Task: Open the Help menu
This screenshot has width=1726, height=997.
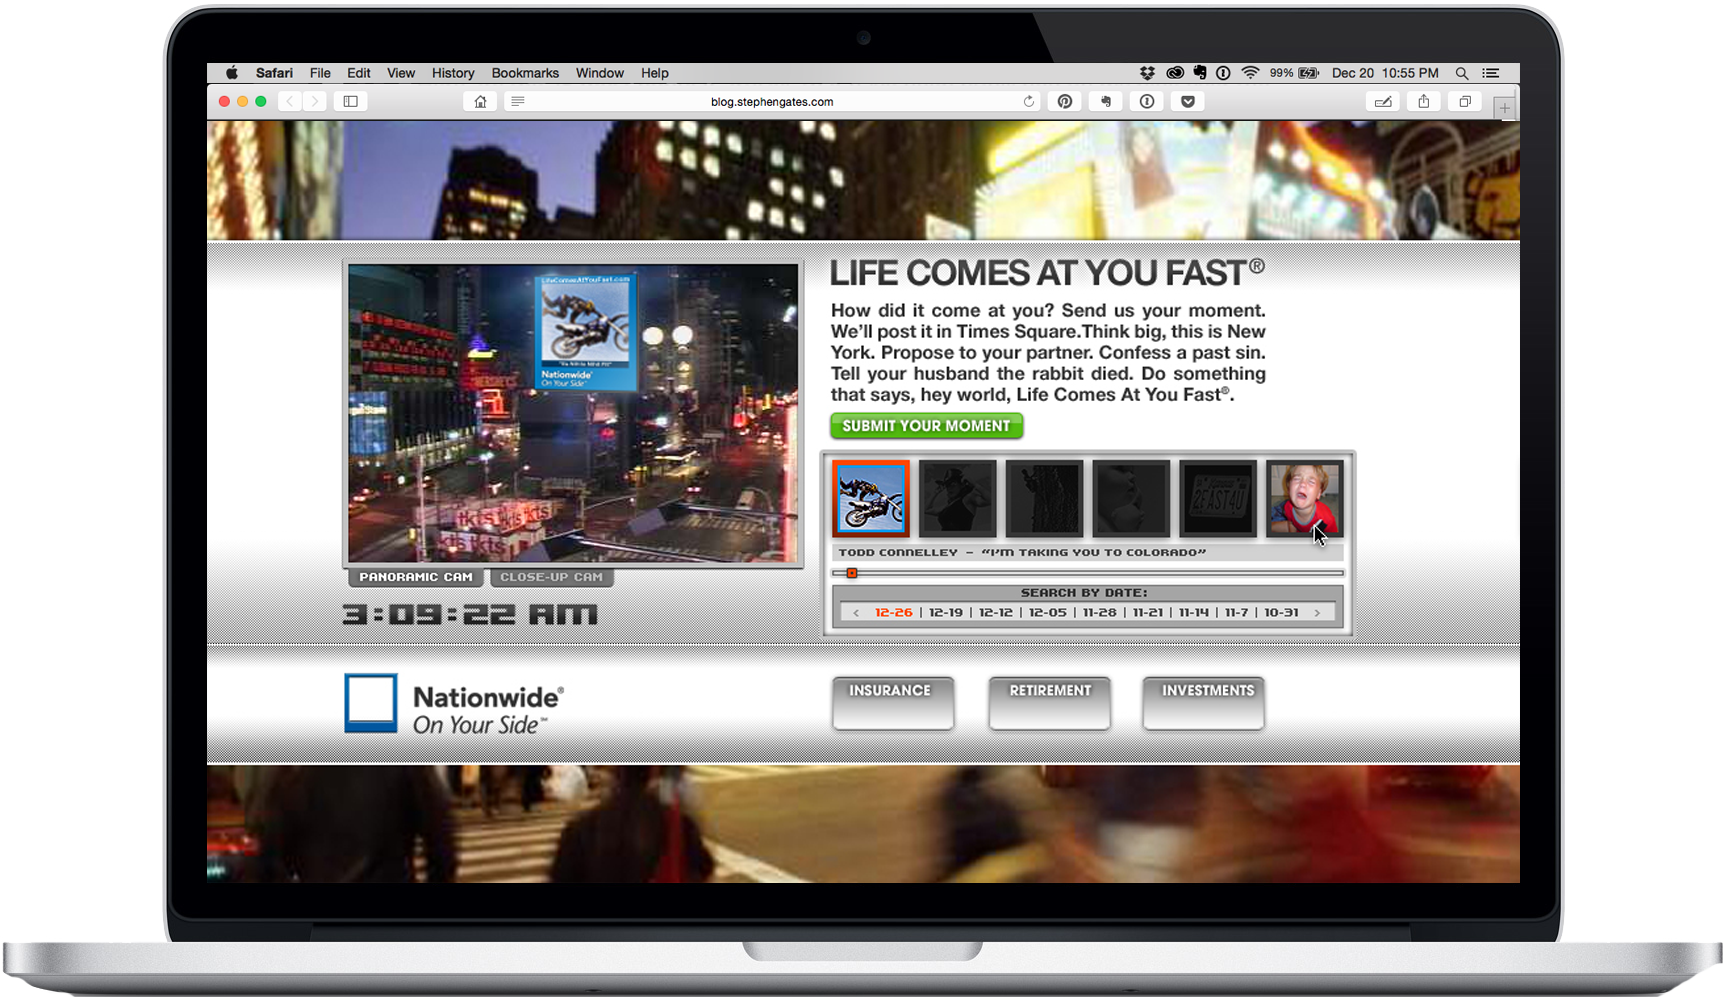Action: [655, 73]
